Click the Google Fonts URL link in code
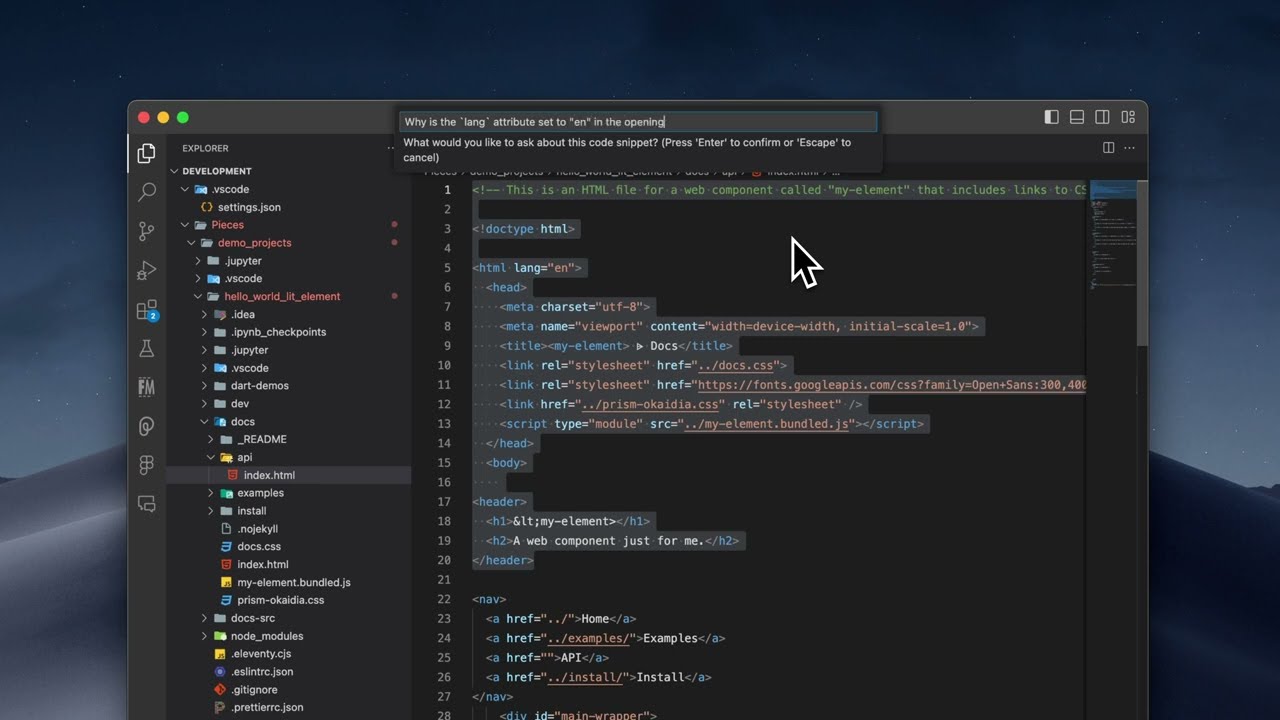The width and height of the screenshot is (1280, 720). pos(892,385)
